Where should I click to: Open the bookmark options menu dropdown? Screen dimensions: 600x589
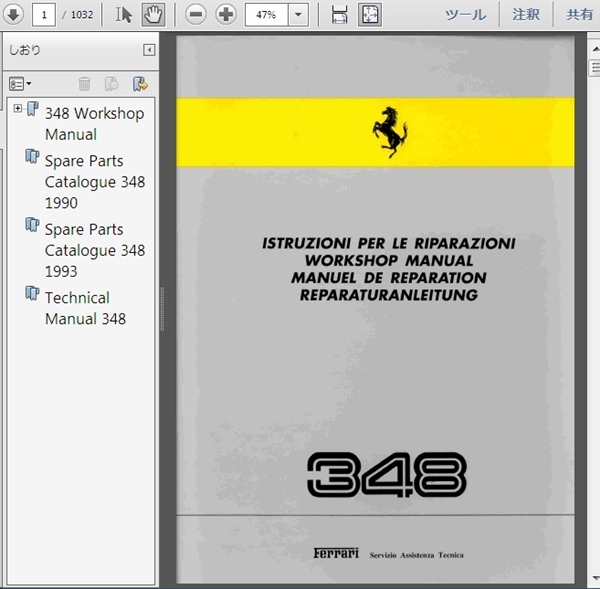20,84
